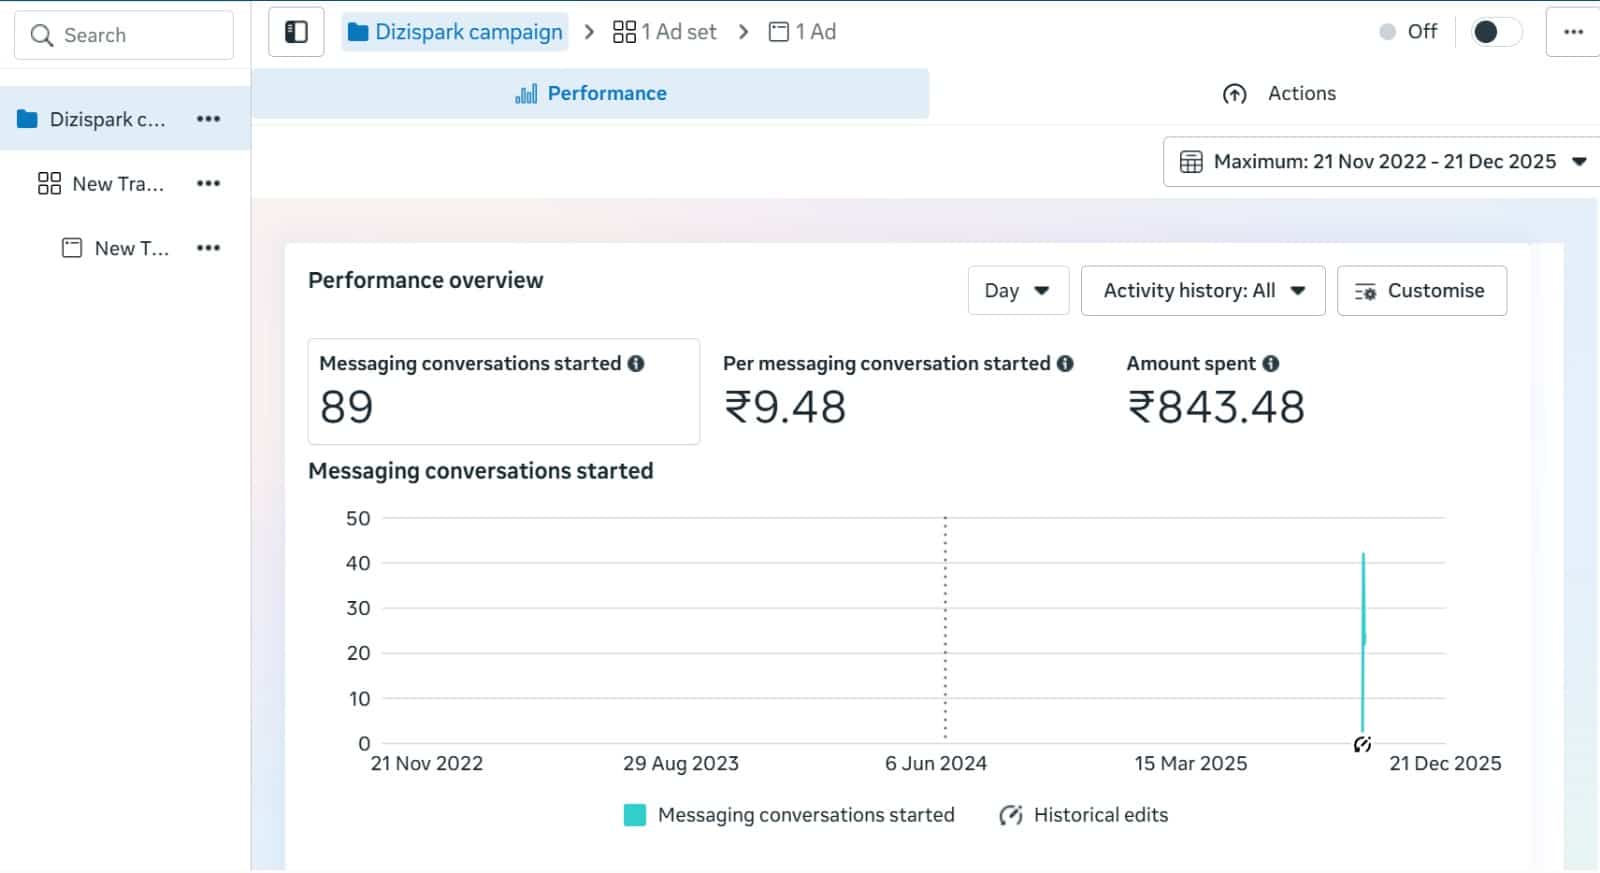Click info icon beside Messaging conversations started
Screen dimensions: 1600x873
click(636, 364)
